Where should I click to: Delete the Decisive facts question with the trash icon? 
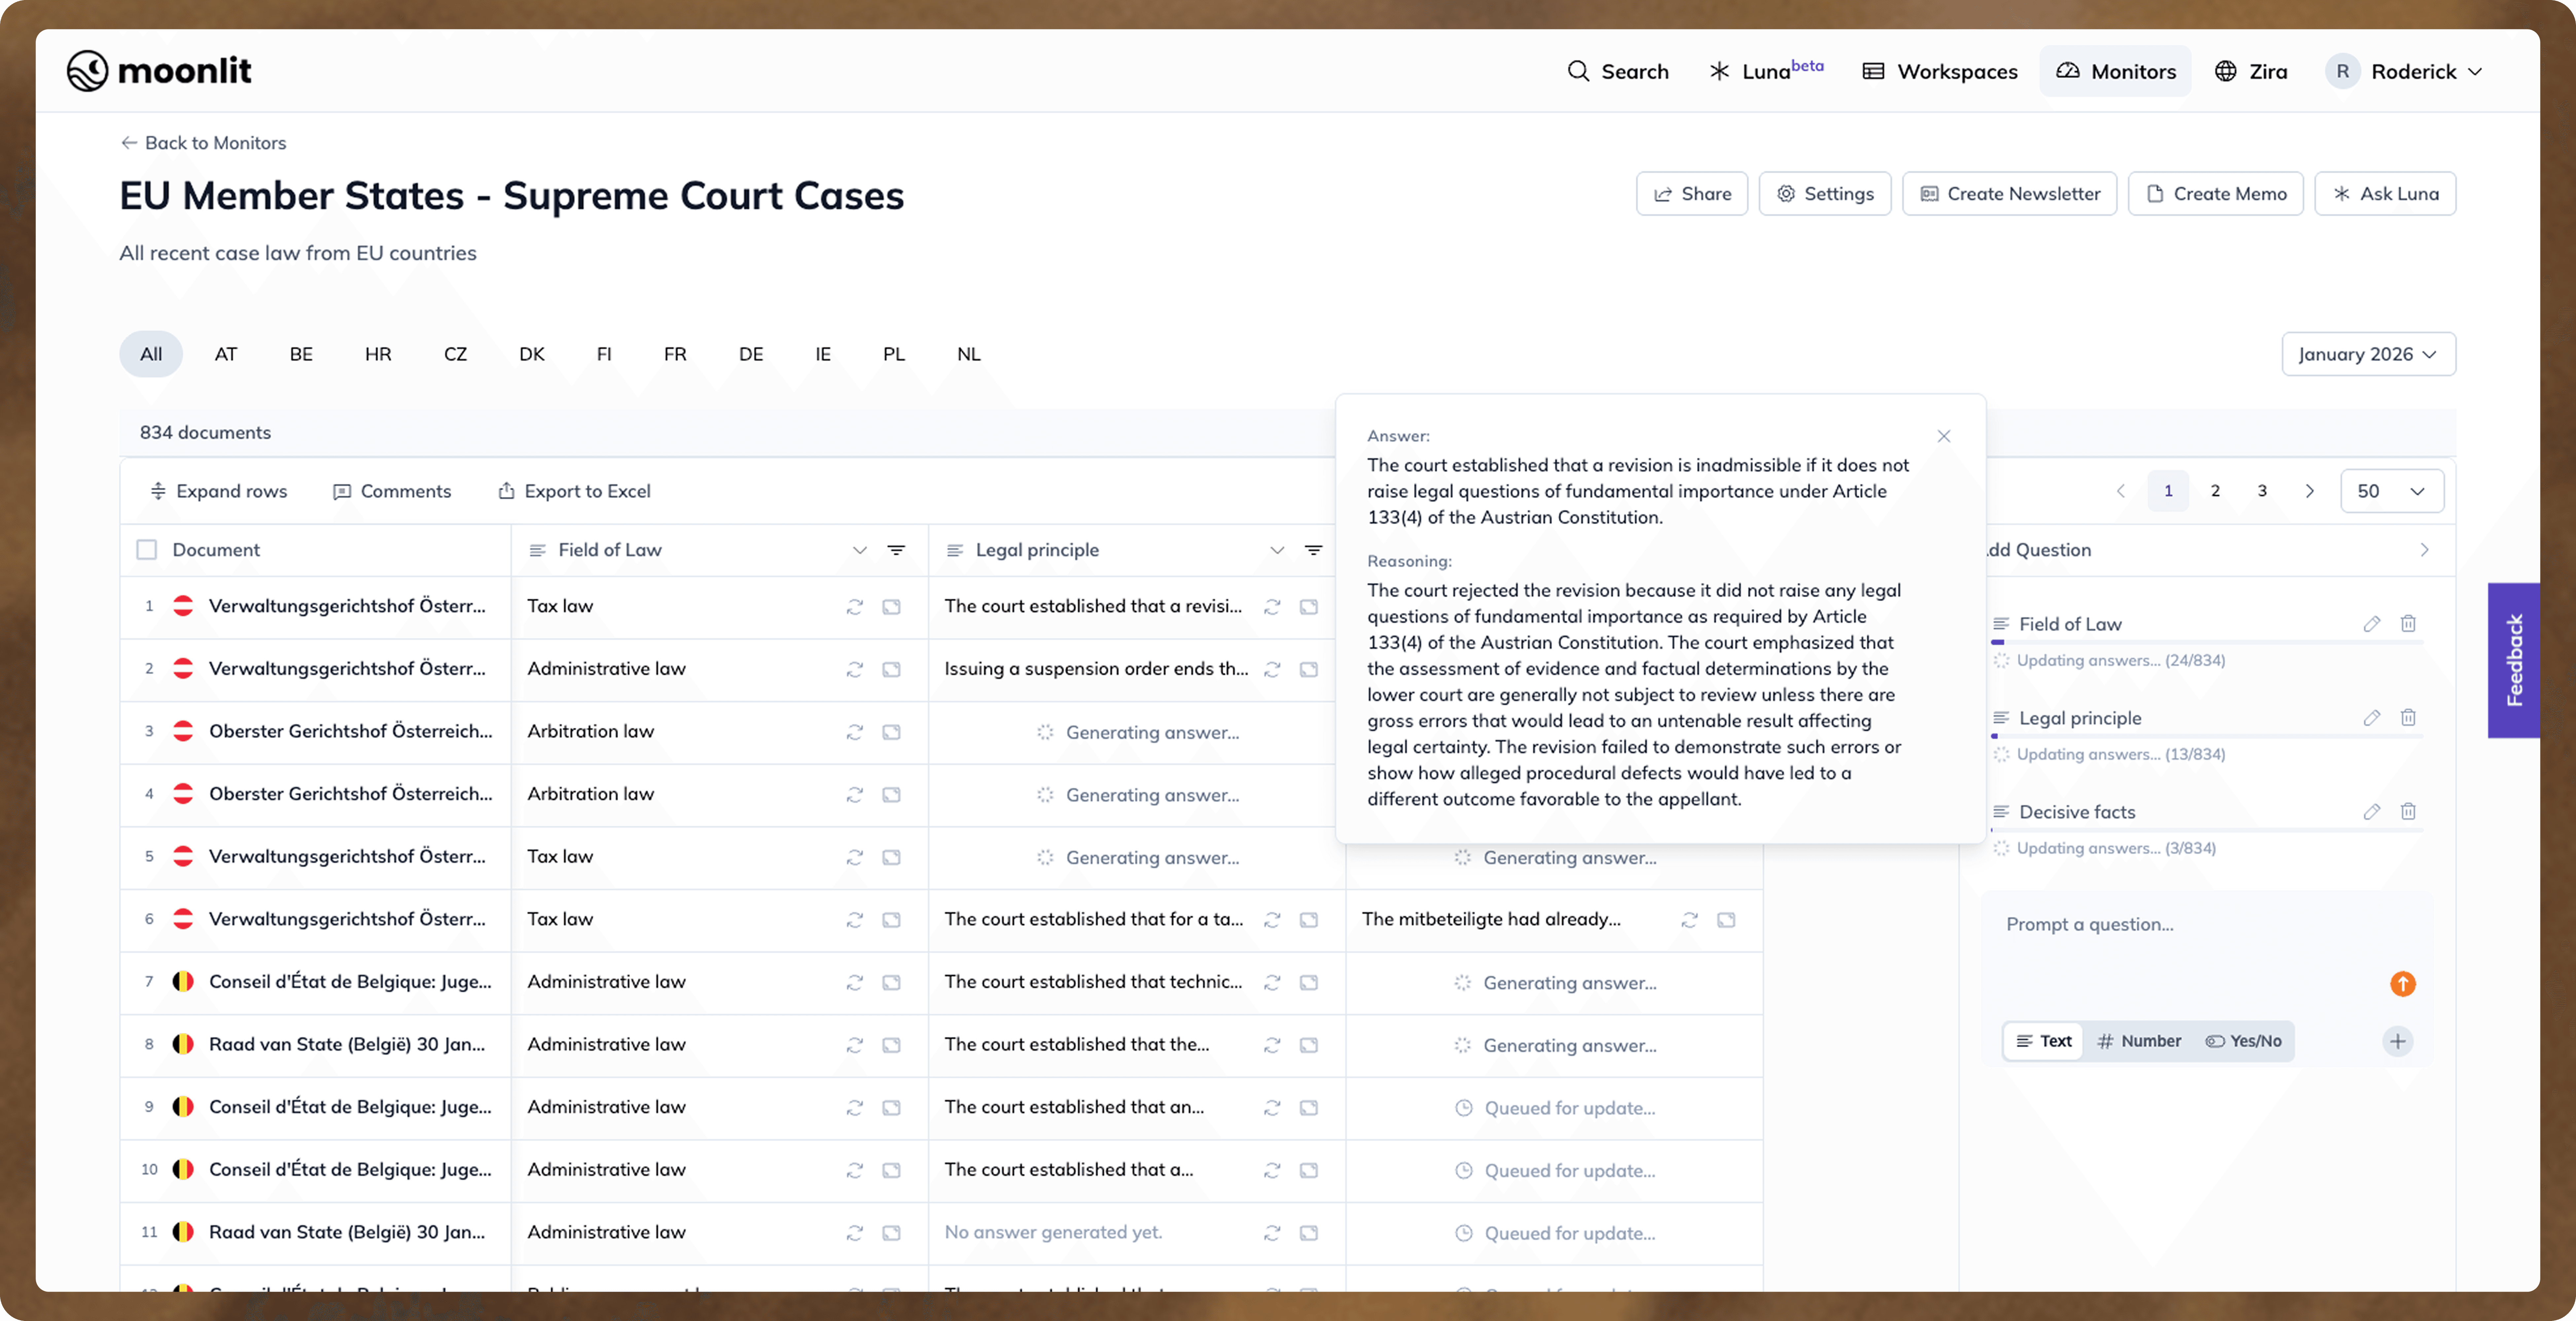point(2408,812)
